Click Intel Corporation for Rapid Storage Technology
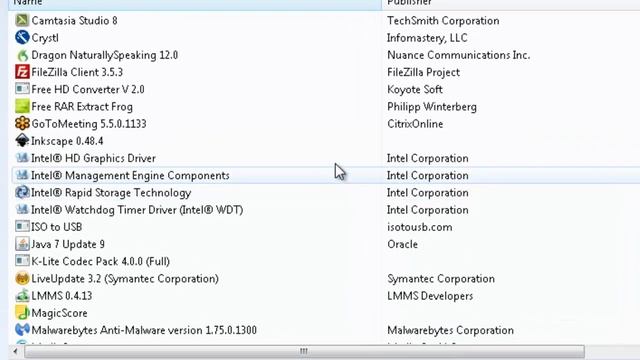Viewport: 640px width, 360px height. pyautogui.click(x=428, y=192)
